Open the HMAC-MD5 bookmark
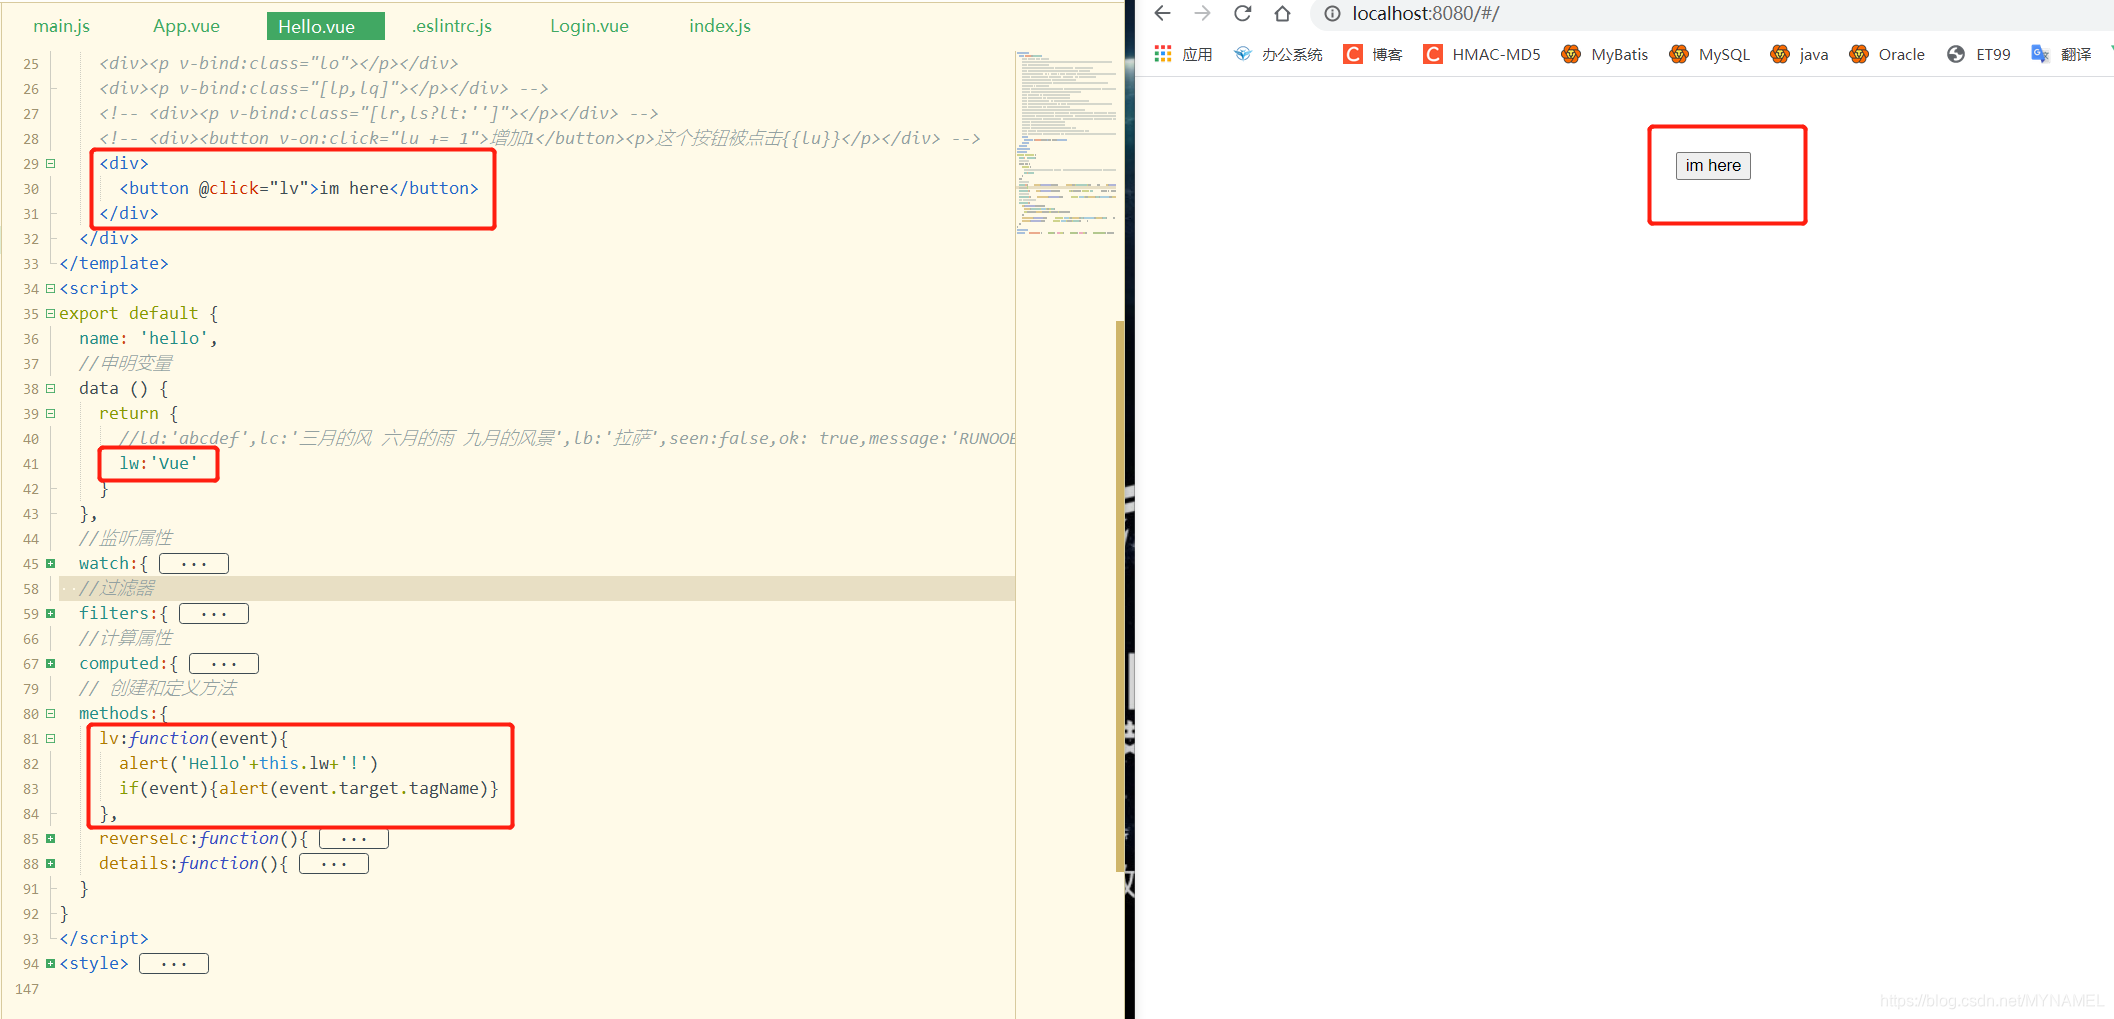The image size is (2114, 1019). [x=1482, y=54]
